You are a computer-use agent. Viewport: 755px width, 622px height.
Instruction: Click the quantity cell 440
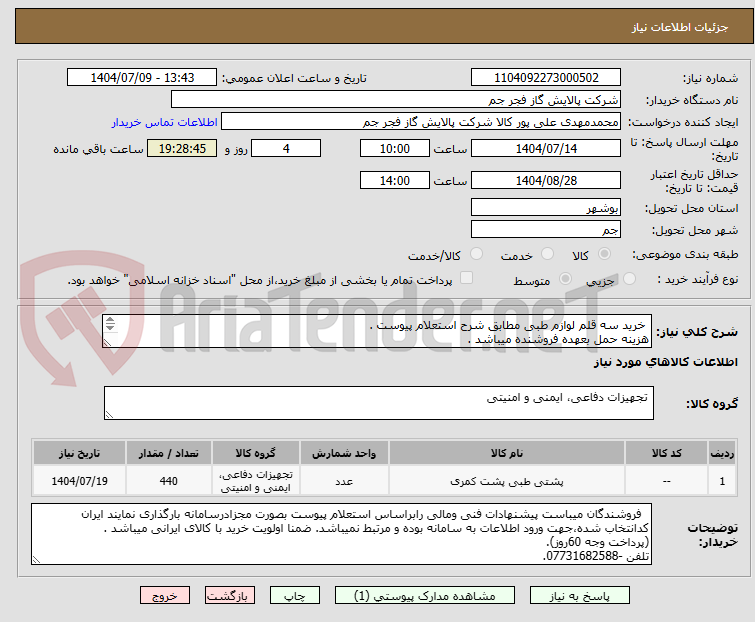click(x=169, y=481)
